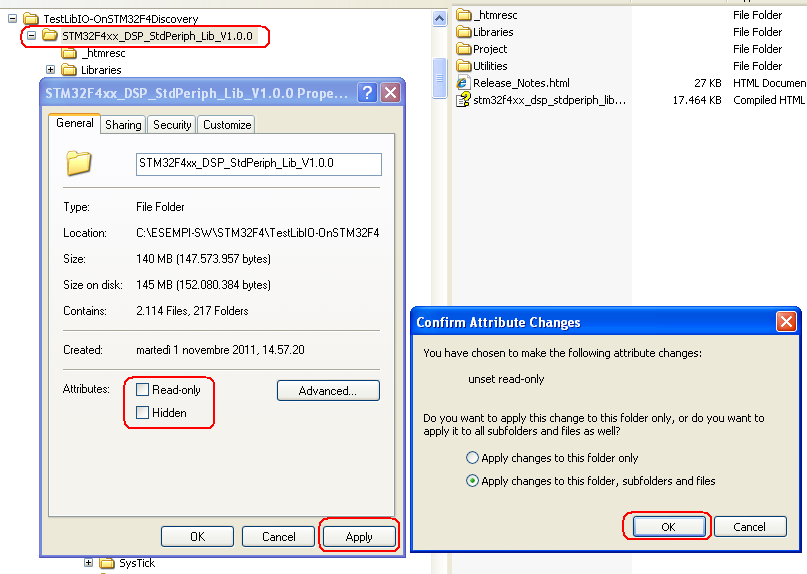
Task: Click the Project folder name in list
Action: (490, 49)
